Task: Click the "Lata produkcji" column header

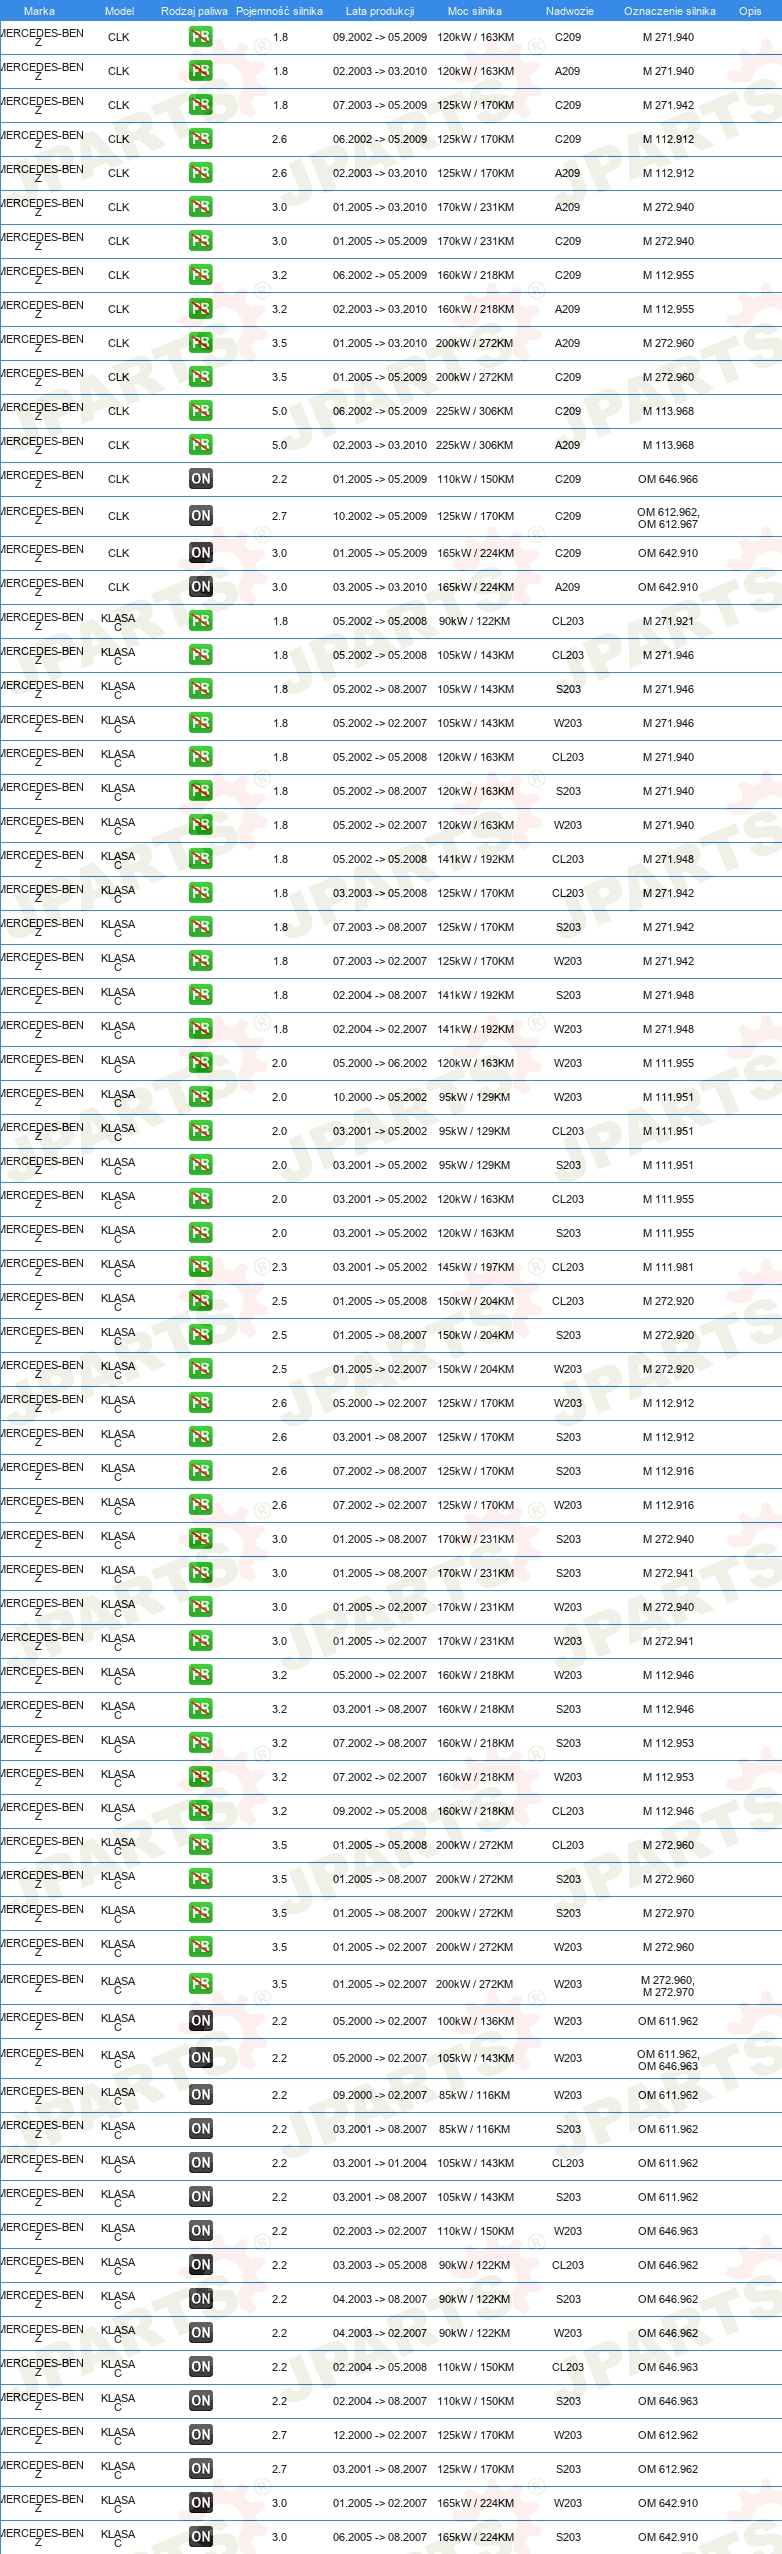Action: 380,11
